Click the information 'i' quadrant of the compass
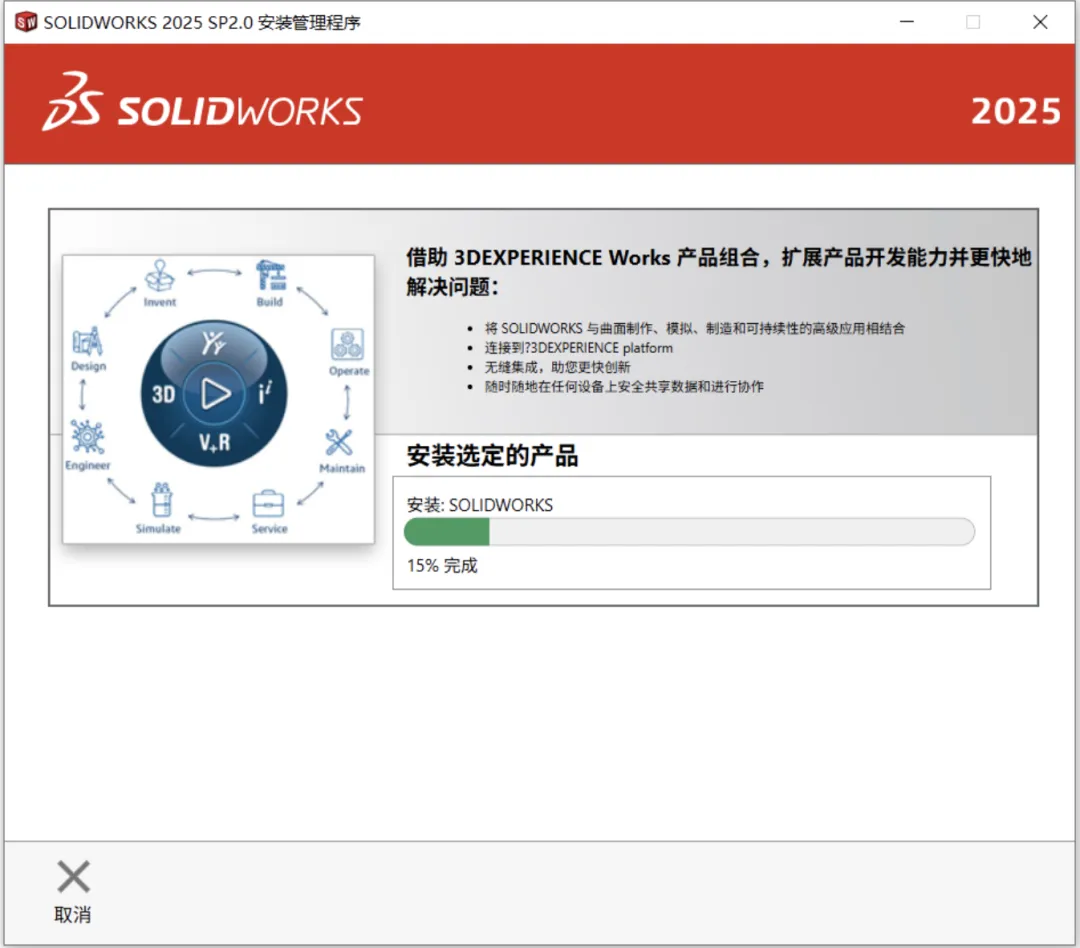Screen dimensions: 1080x948 click(265, 393)
